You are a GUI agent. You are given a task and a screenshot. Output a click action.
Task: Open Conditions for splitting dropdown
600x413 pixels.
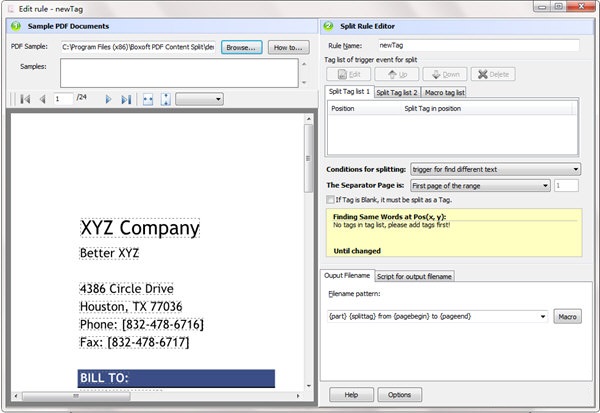[496, 169]
